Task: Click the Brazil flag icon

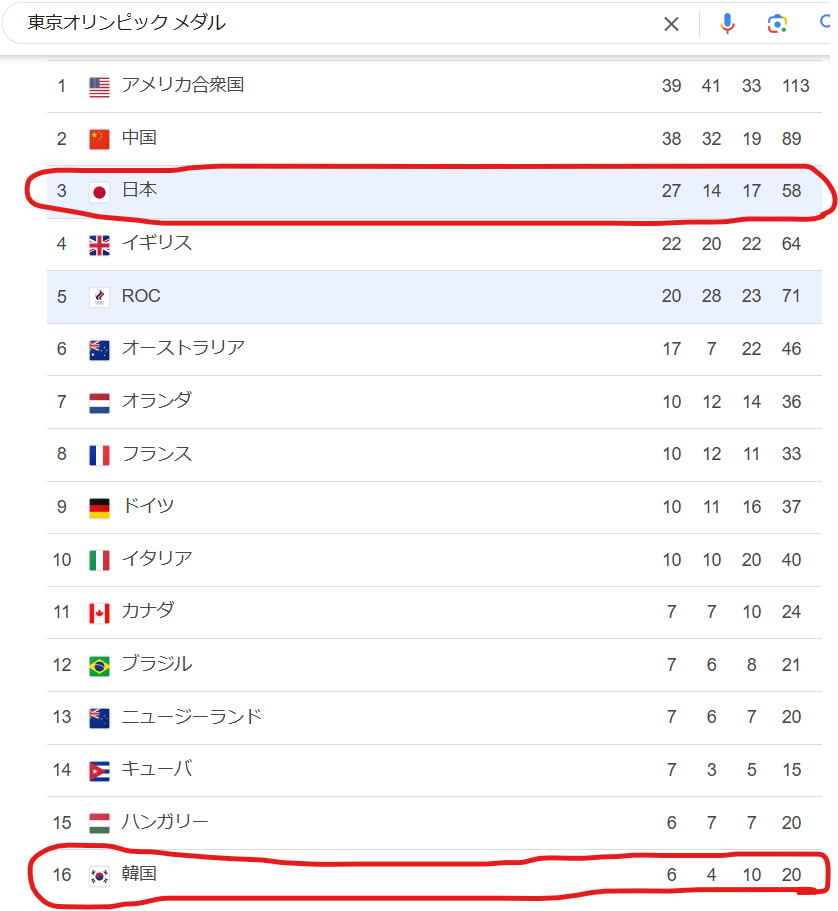Action: [99, 666]
